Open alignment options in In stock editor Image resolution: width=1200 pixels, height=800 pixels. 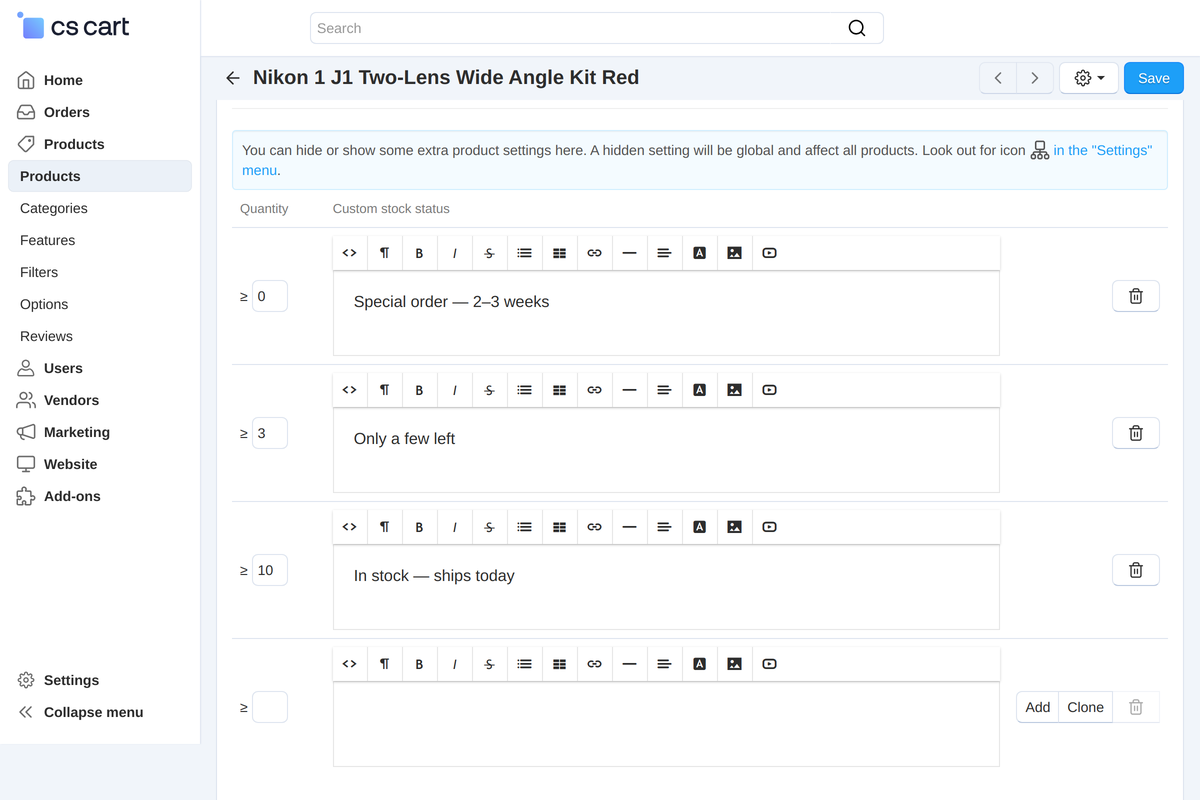[664, 527]
